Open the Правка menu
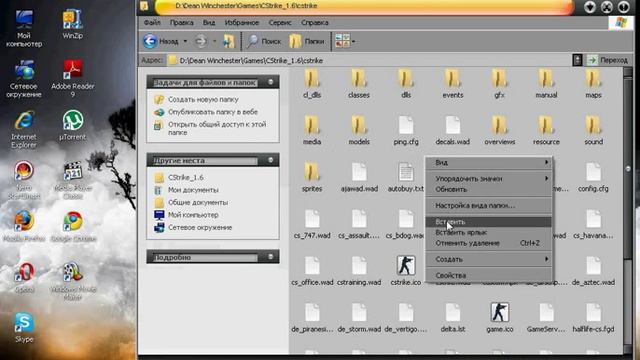Image resolution: width=640 pixels, height=360 pixels. click(182, 22)
